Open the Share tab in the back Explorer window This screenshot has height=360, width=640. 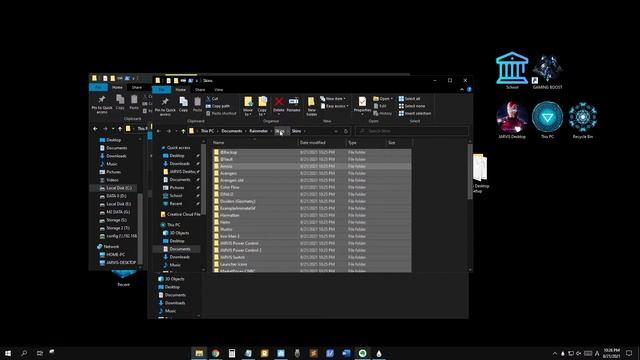(x=137, y=87)
